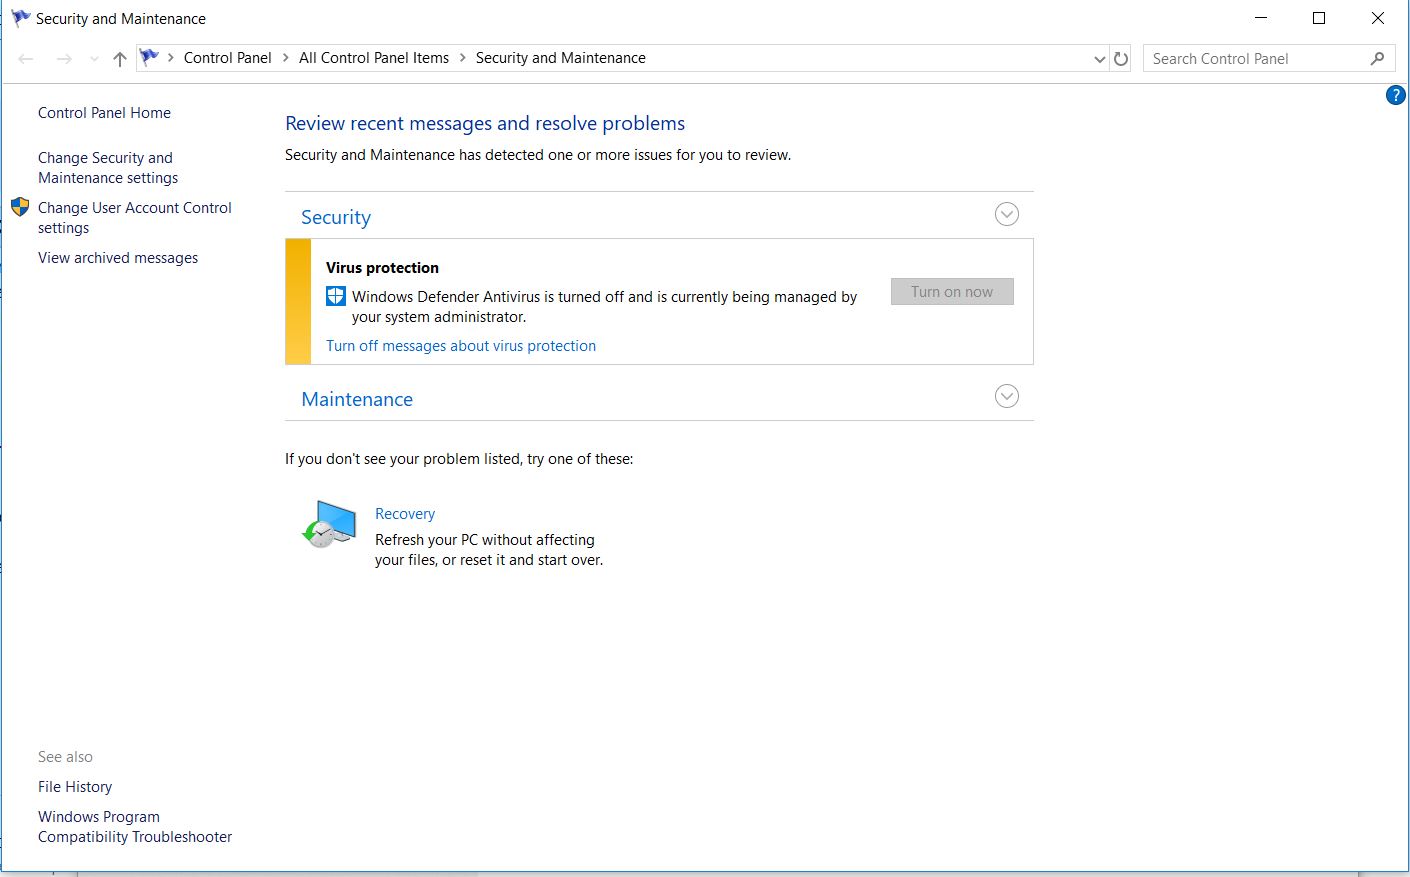Open Change Security and Maintenance settings
Viewport: 1410px width, 877px height.
point(108,168)
